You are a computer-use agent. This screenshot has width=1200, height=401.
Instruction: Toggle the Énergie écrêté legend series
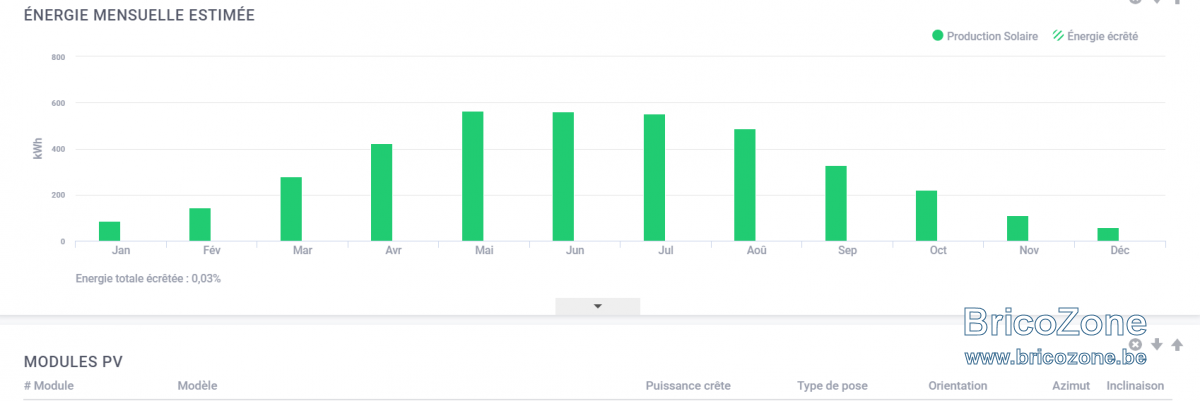pos(1094,36)
